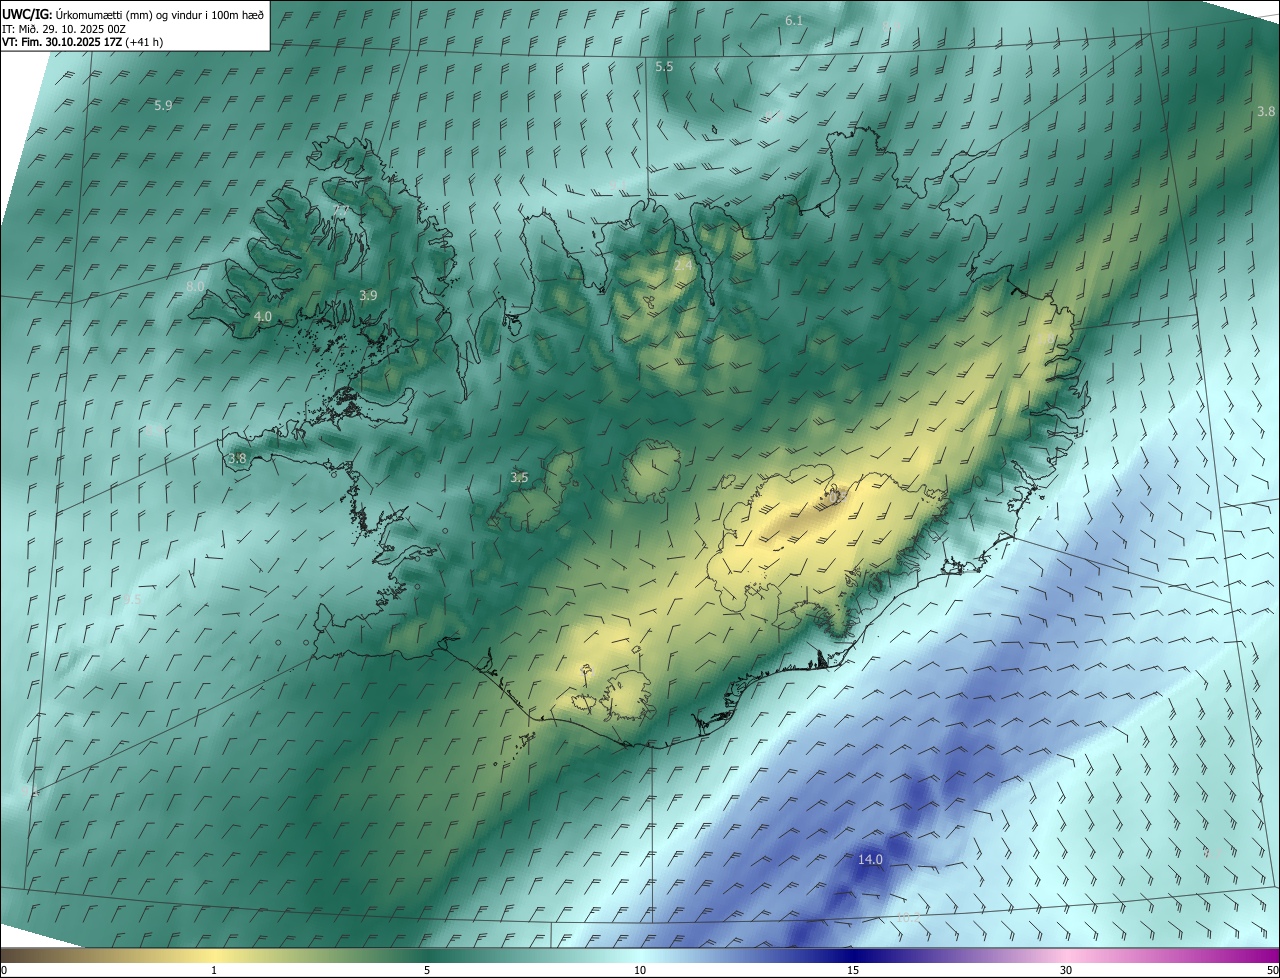The image size is (1280, 978).
Task: Click the 14.0 maximum value over the sea
Action: [x=870, y=860]
